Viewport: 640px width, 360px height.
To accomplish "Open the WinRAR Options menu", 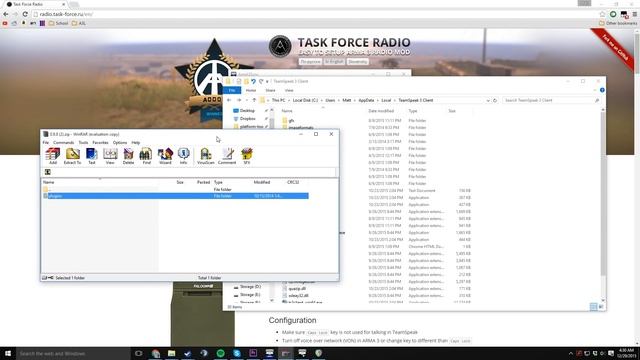I will tap(120, 142).
